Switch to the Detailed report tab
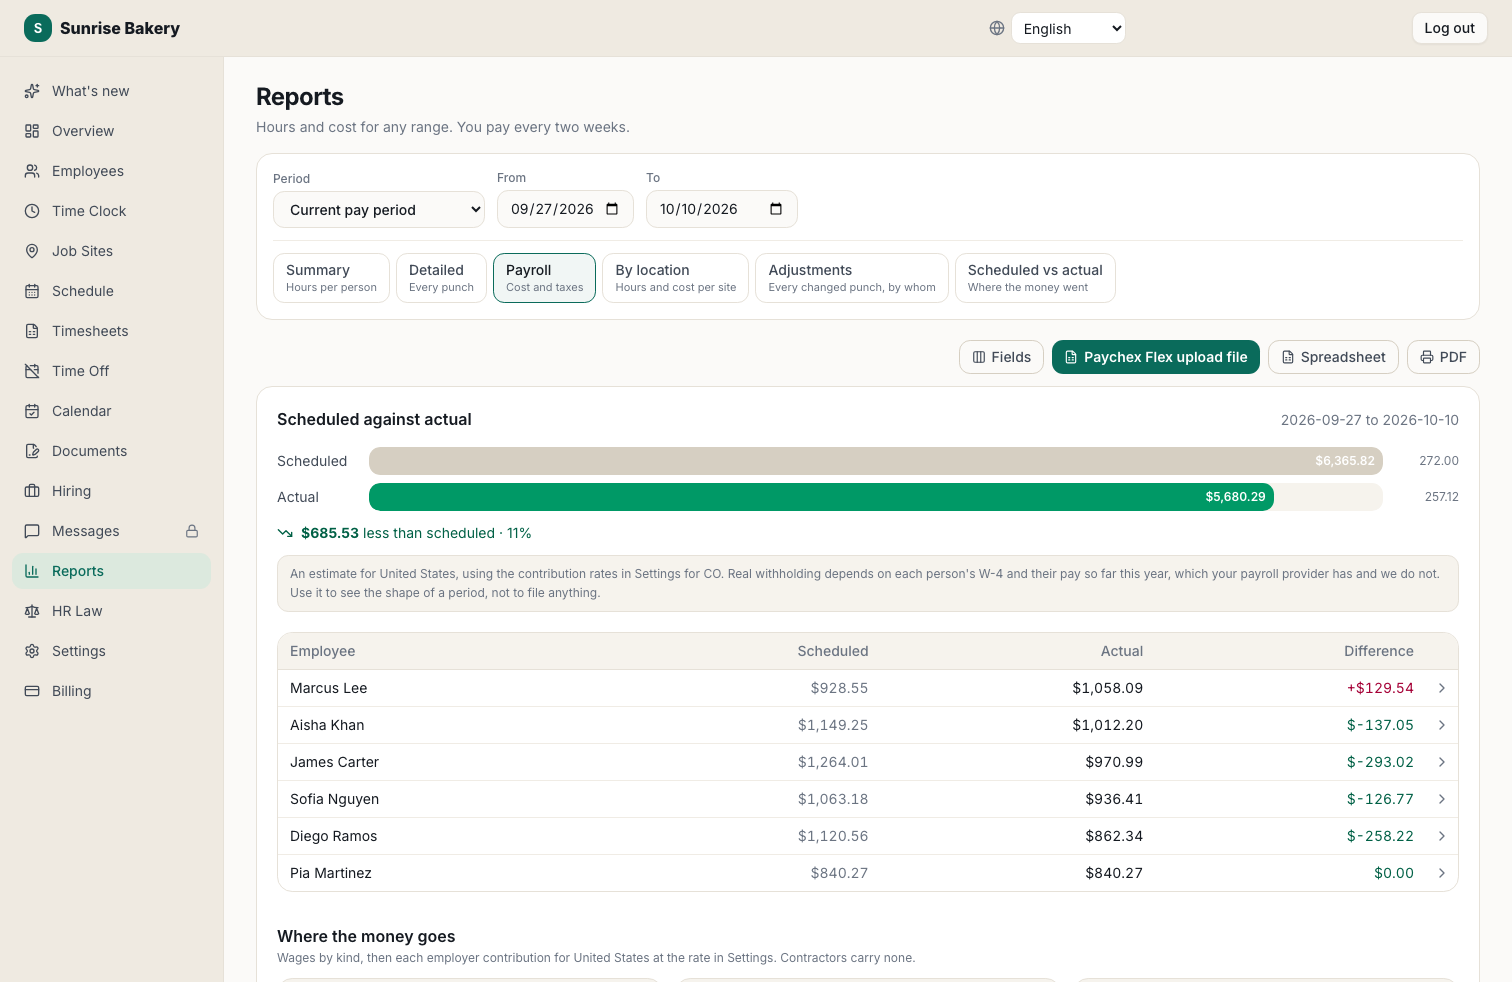1512x982 pixels. coord(441,277)
